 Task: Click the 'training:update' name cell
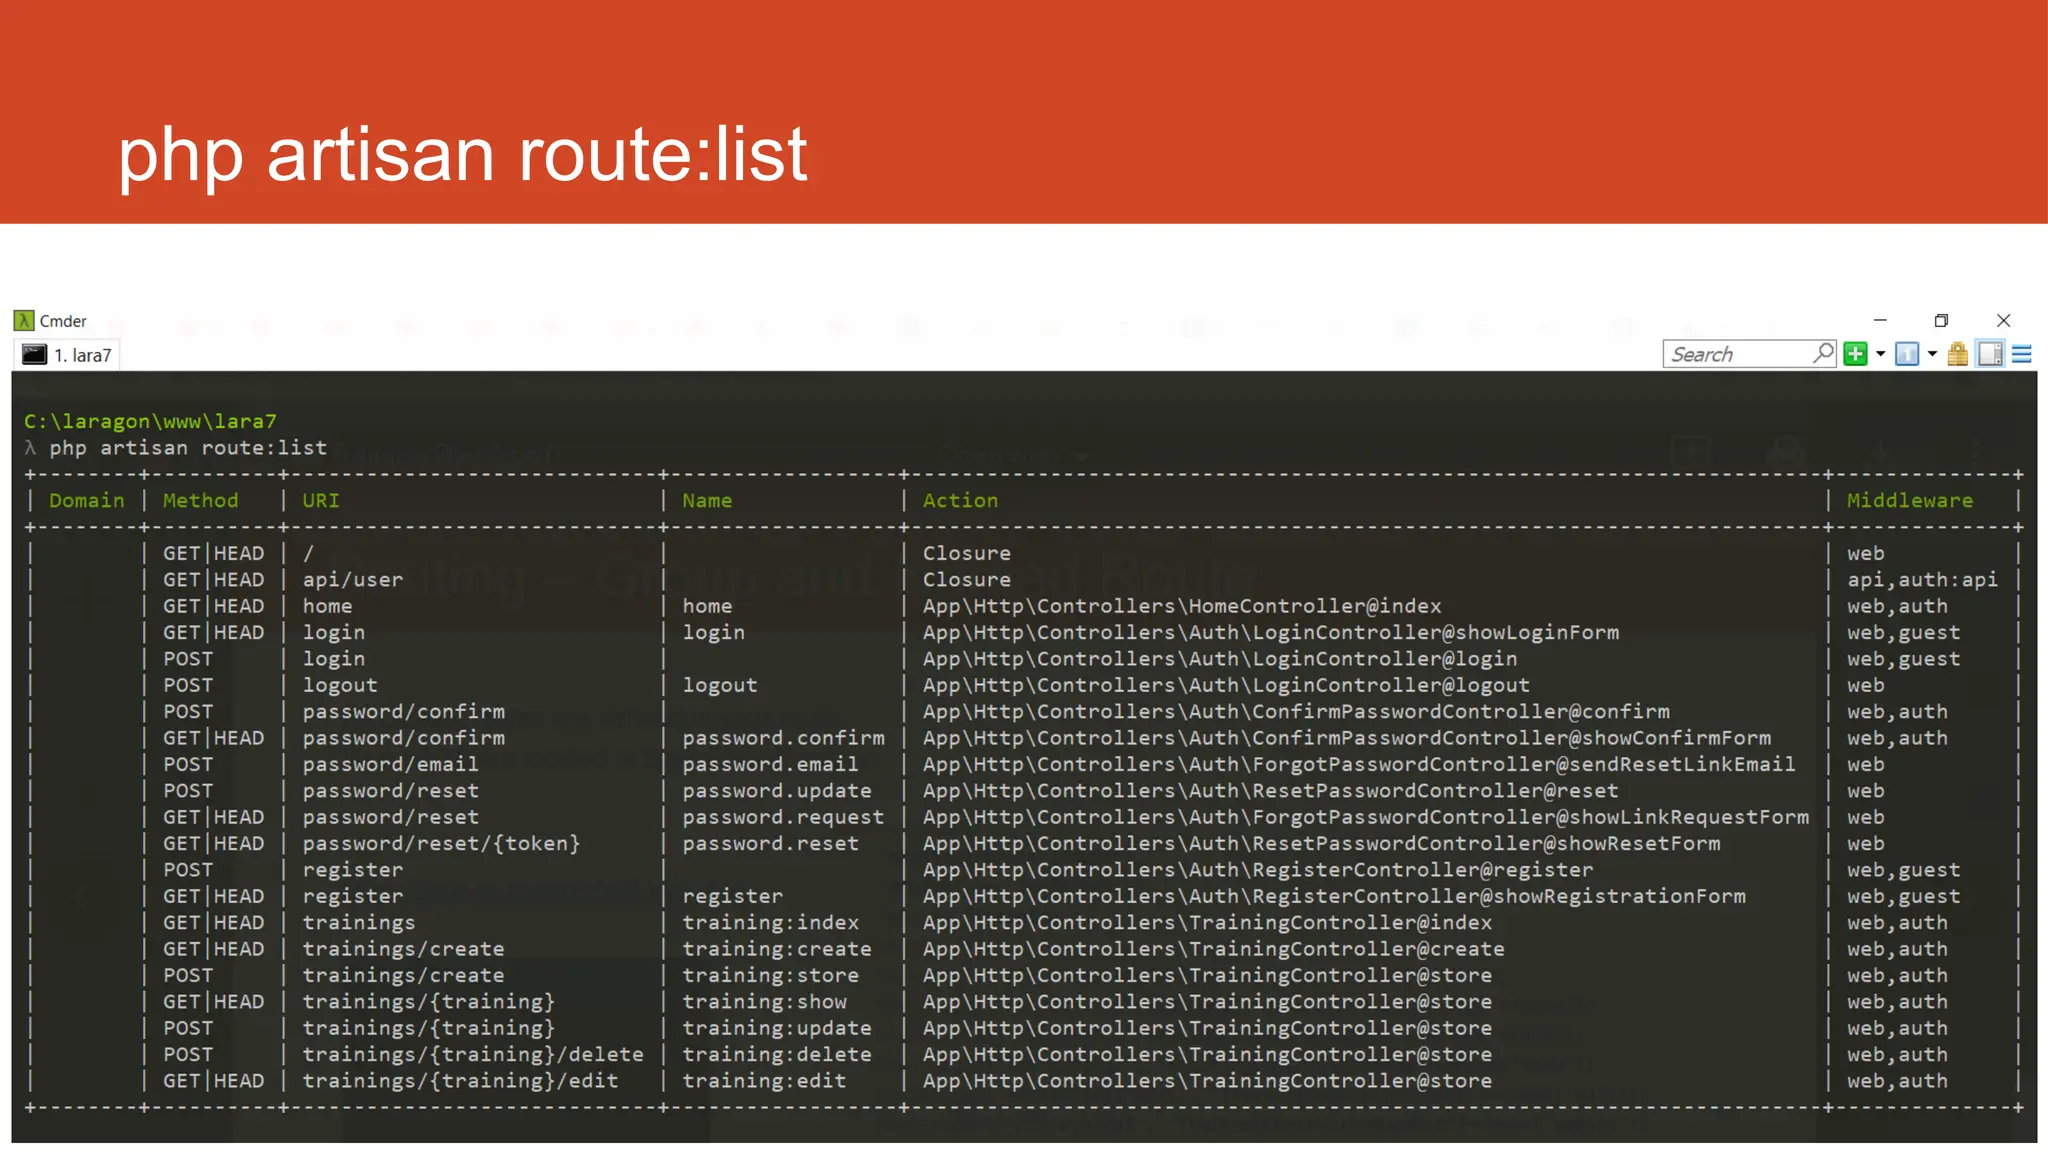[x=777, y=1028]
